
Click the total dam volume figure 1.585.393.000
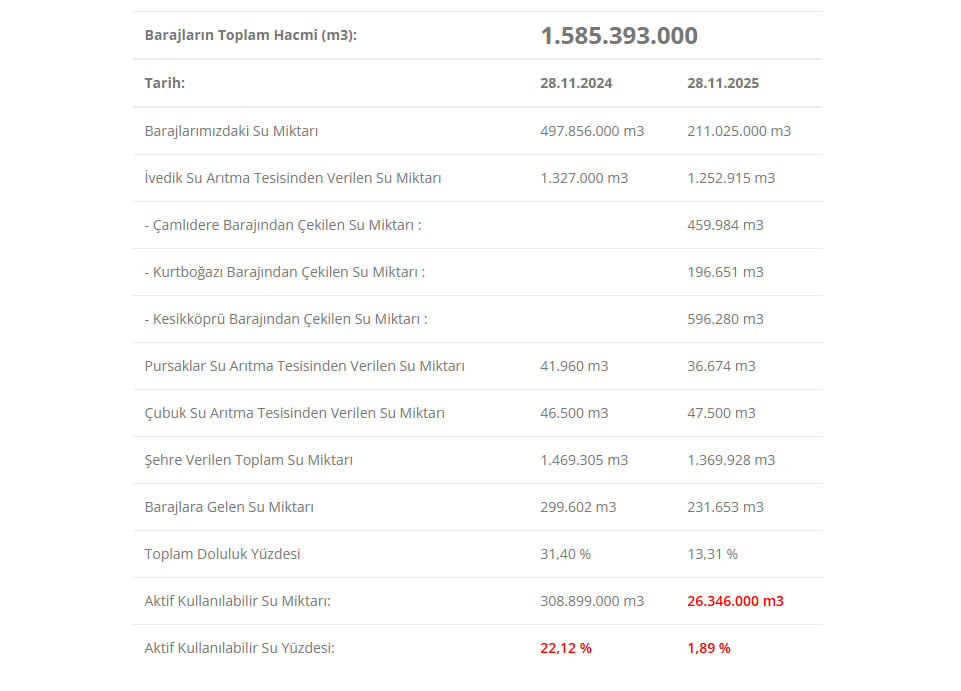point(619,36)
